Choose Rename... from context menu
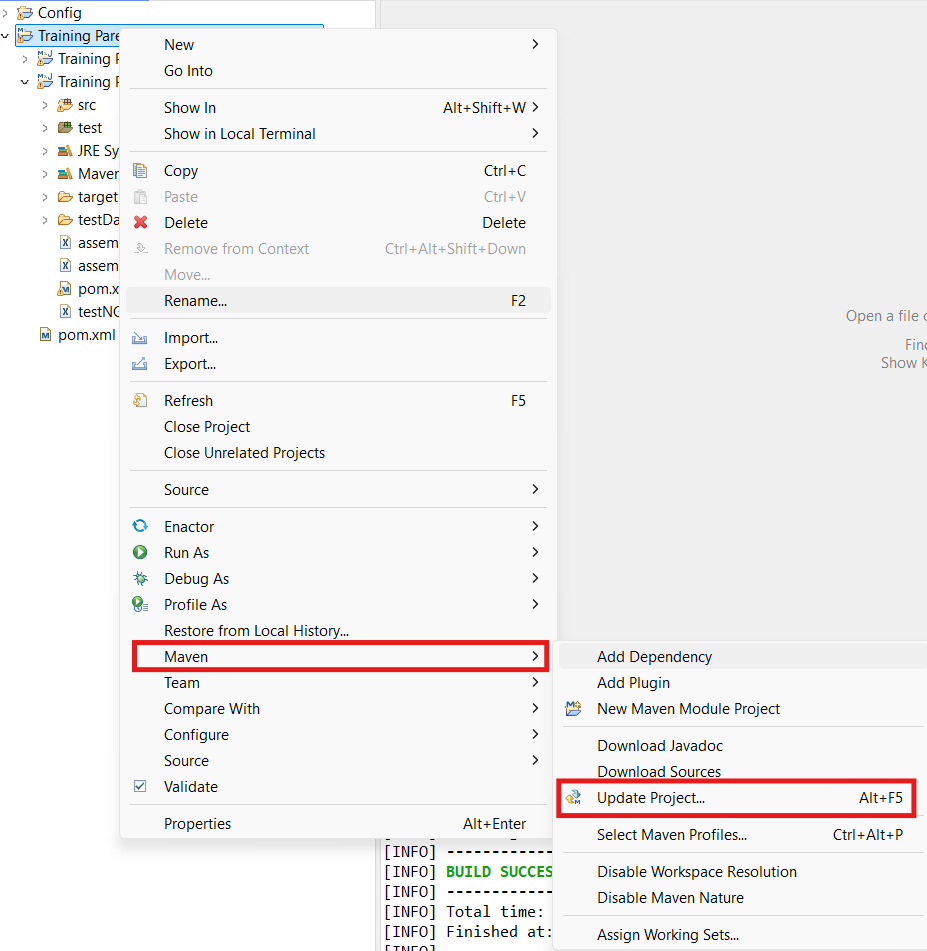Image resolution: width=927 pixels, height=951 pixels. pos(339,301)
